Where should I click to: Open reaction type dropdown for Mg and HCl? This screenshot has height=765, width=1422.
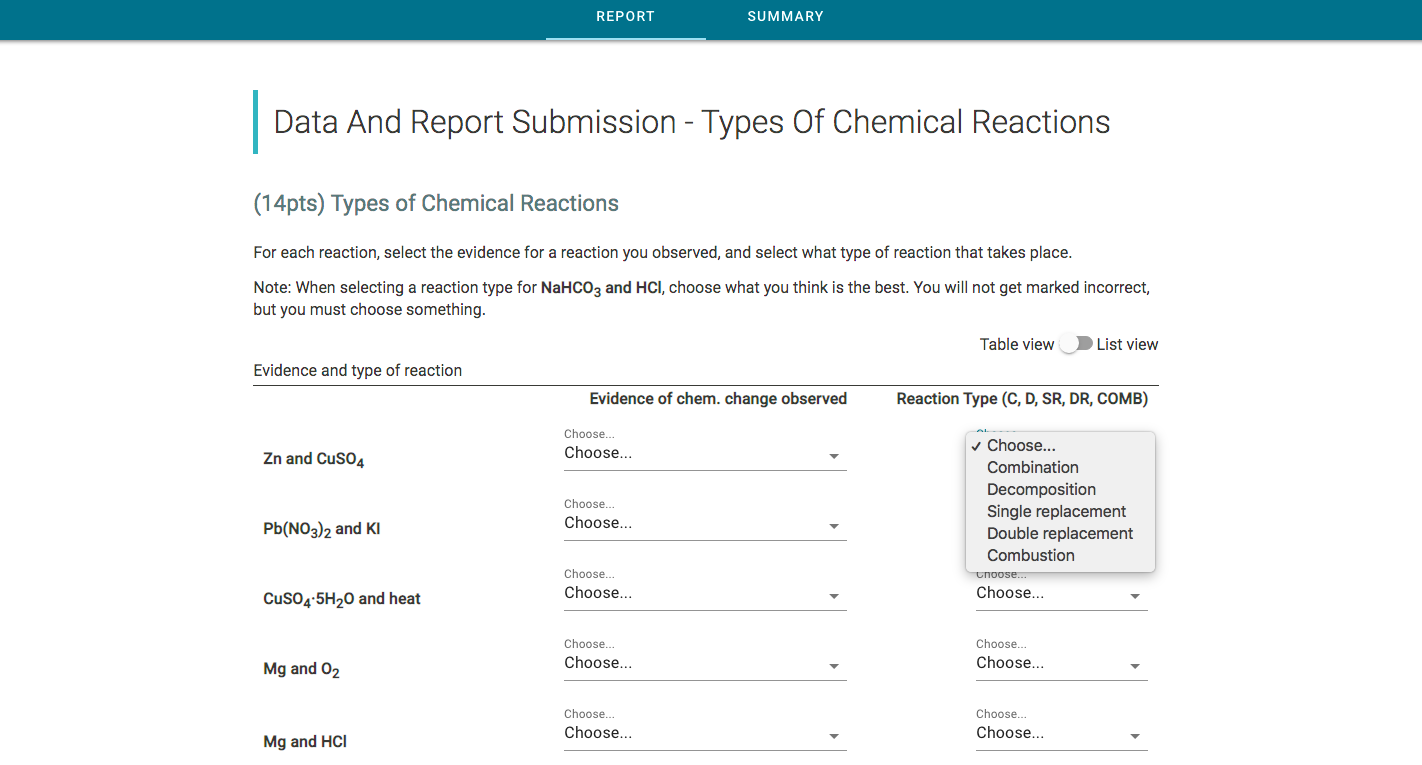pyautogui.click(x=1061, y=733)
